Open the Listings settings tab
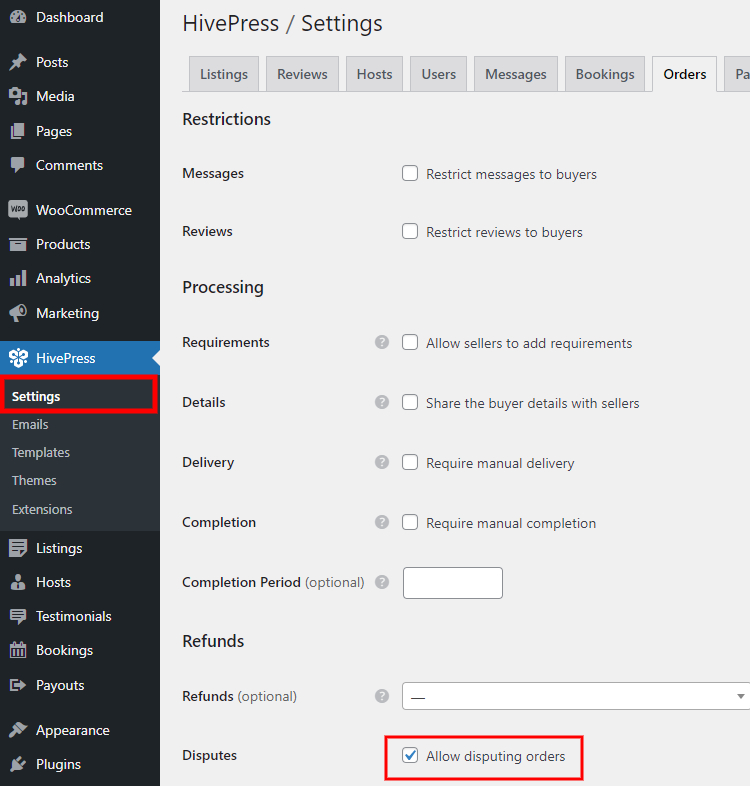 (224, 74)
